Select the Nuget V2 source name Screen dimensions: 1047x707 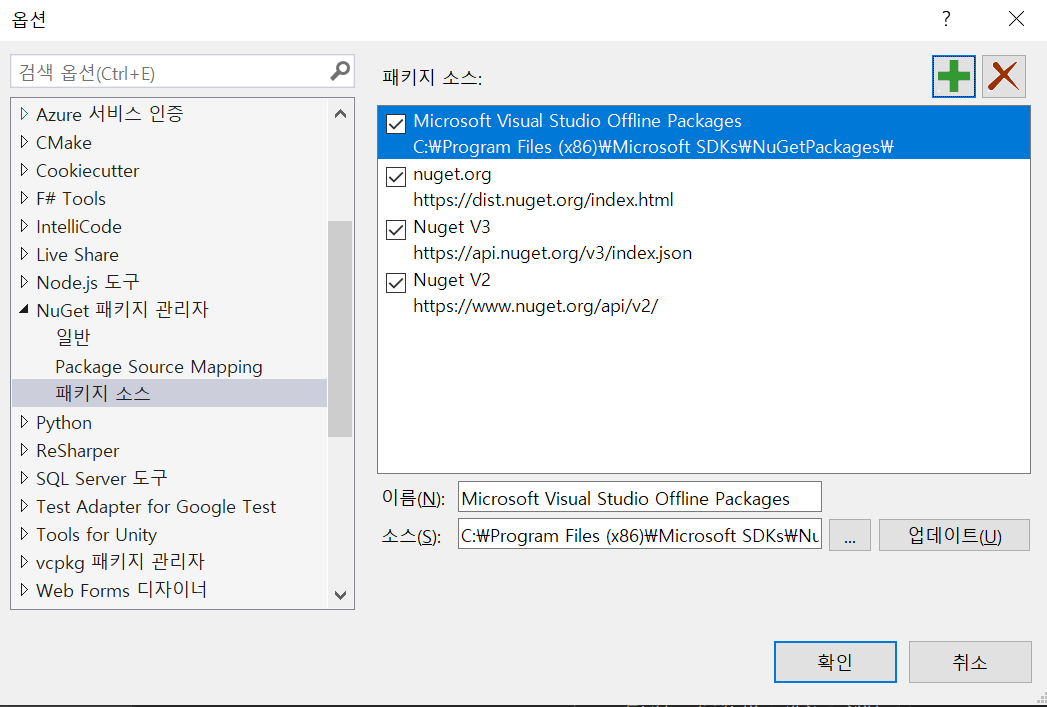[x=451, y=280]
